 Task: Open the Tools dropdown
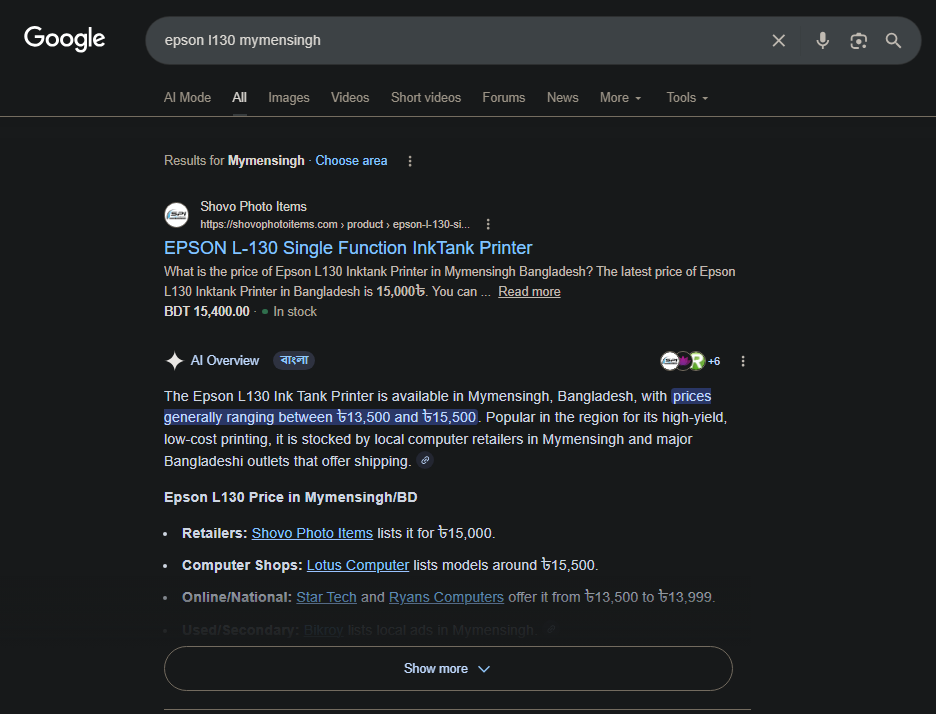[x=687, y=98]
